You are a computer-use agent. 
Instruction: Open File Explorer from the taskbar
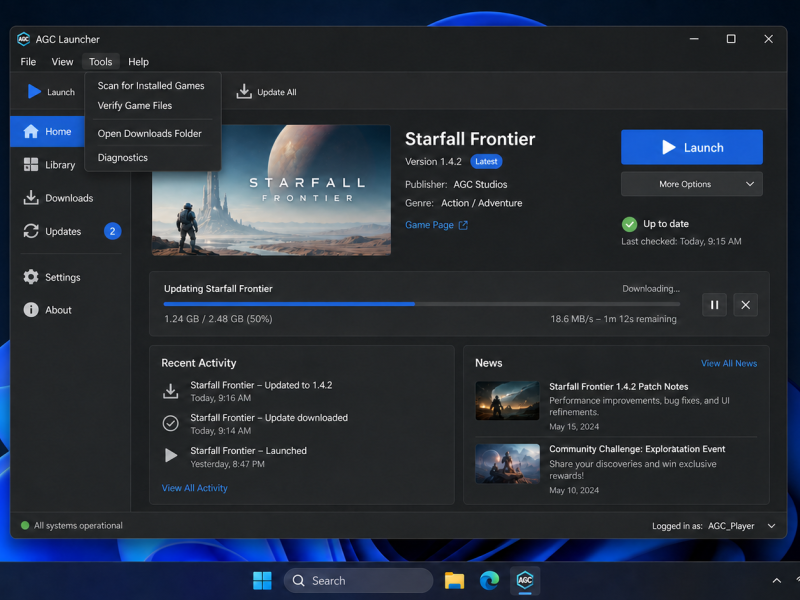(x=454, y=581)
